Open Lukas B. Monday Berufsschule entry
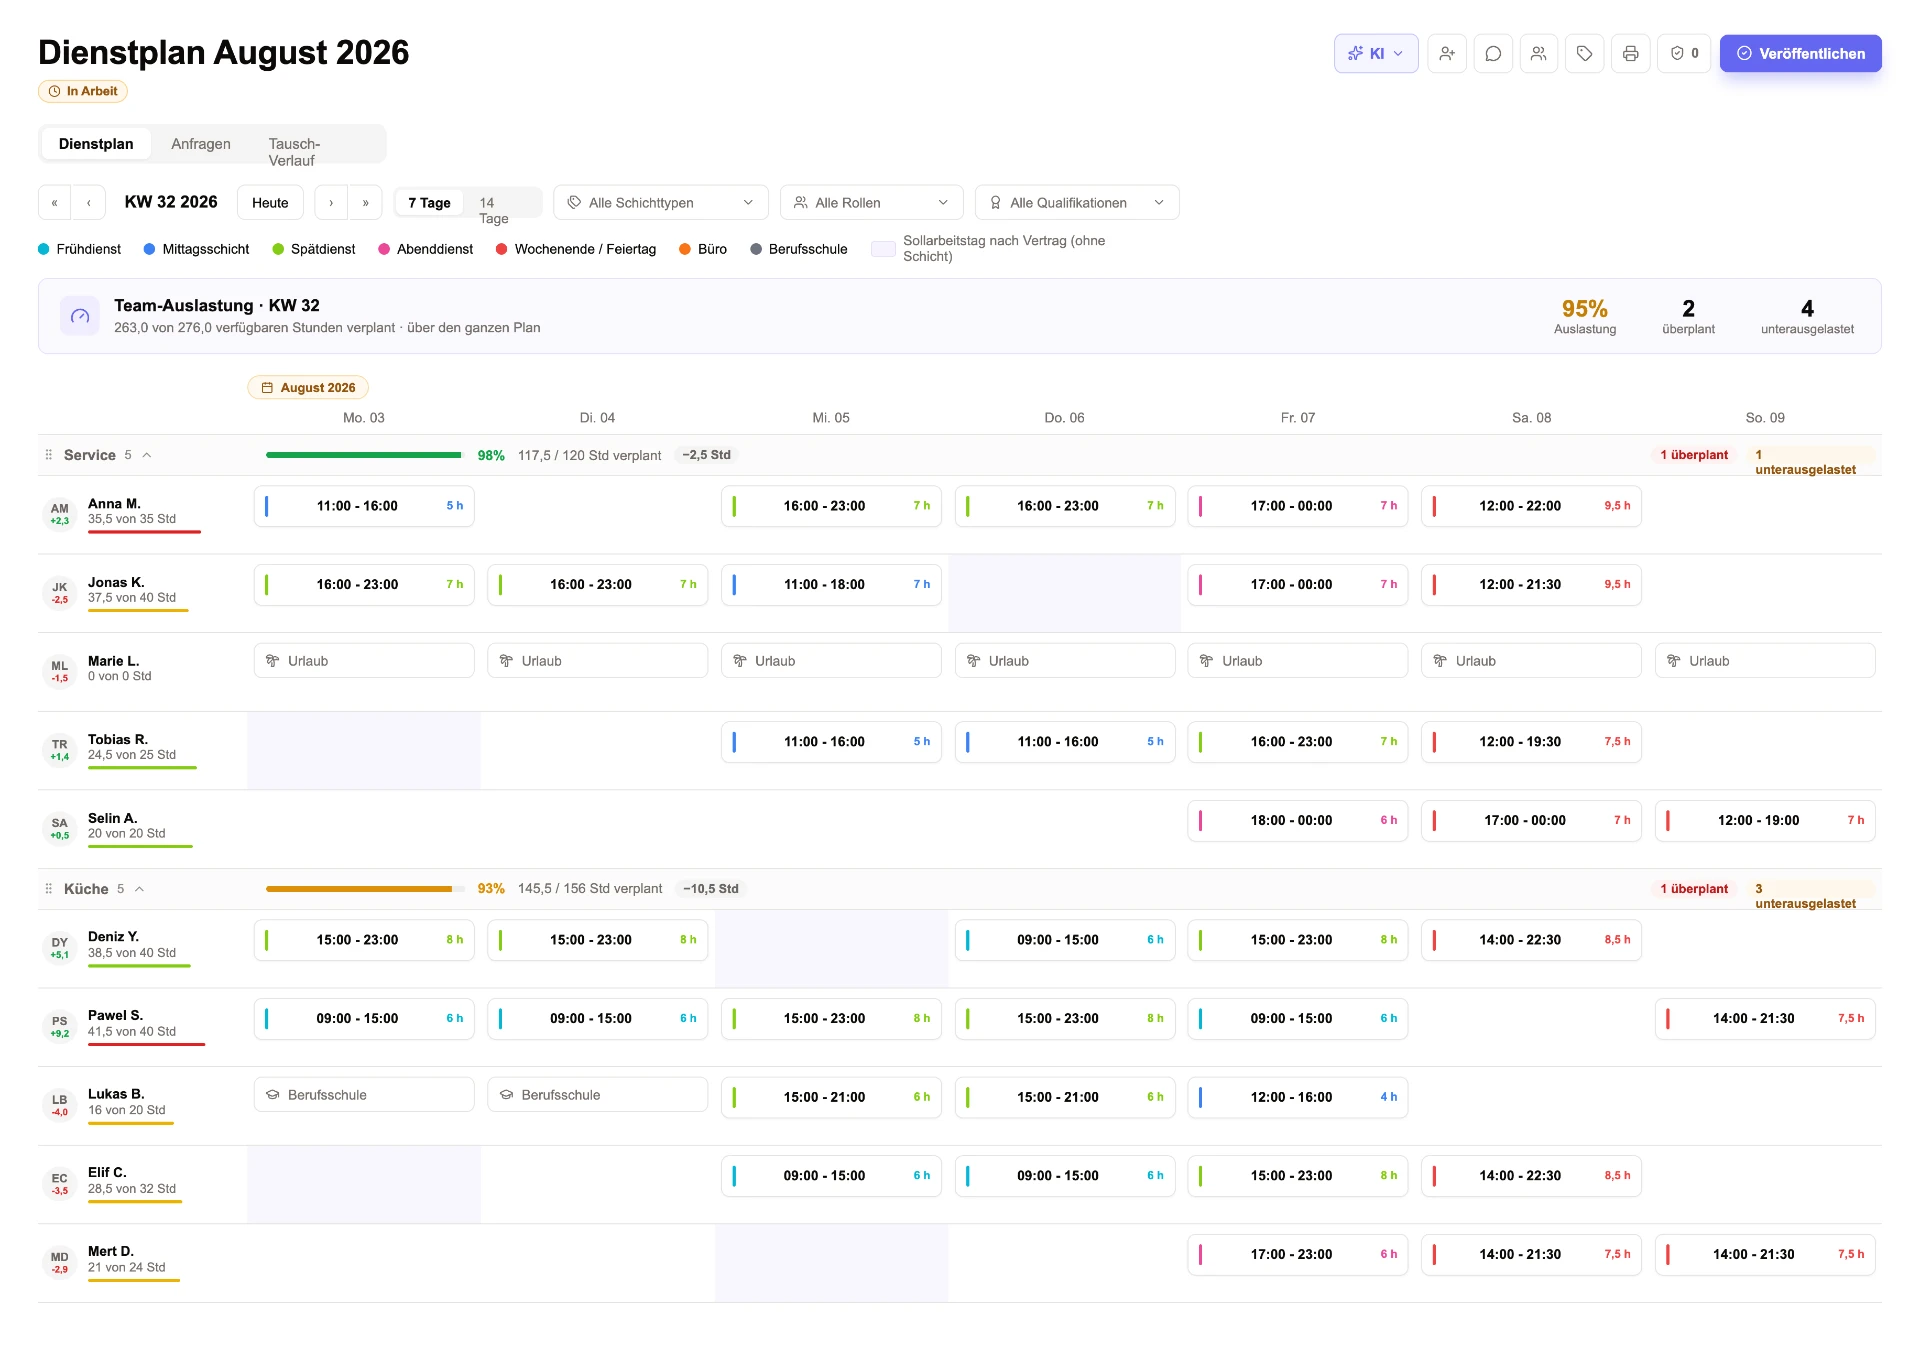Image resolution: width=1920 pixels, height=1347 pixels. (364, 1095)
